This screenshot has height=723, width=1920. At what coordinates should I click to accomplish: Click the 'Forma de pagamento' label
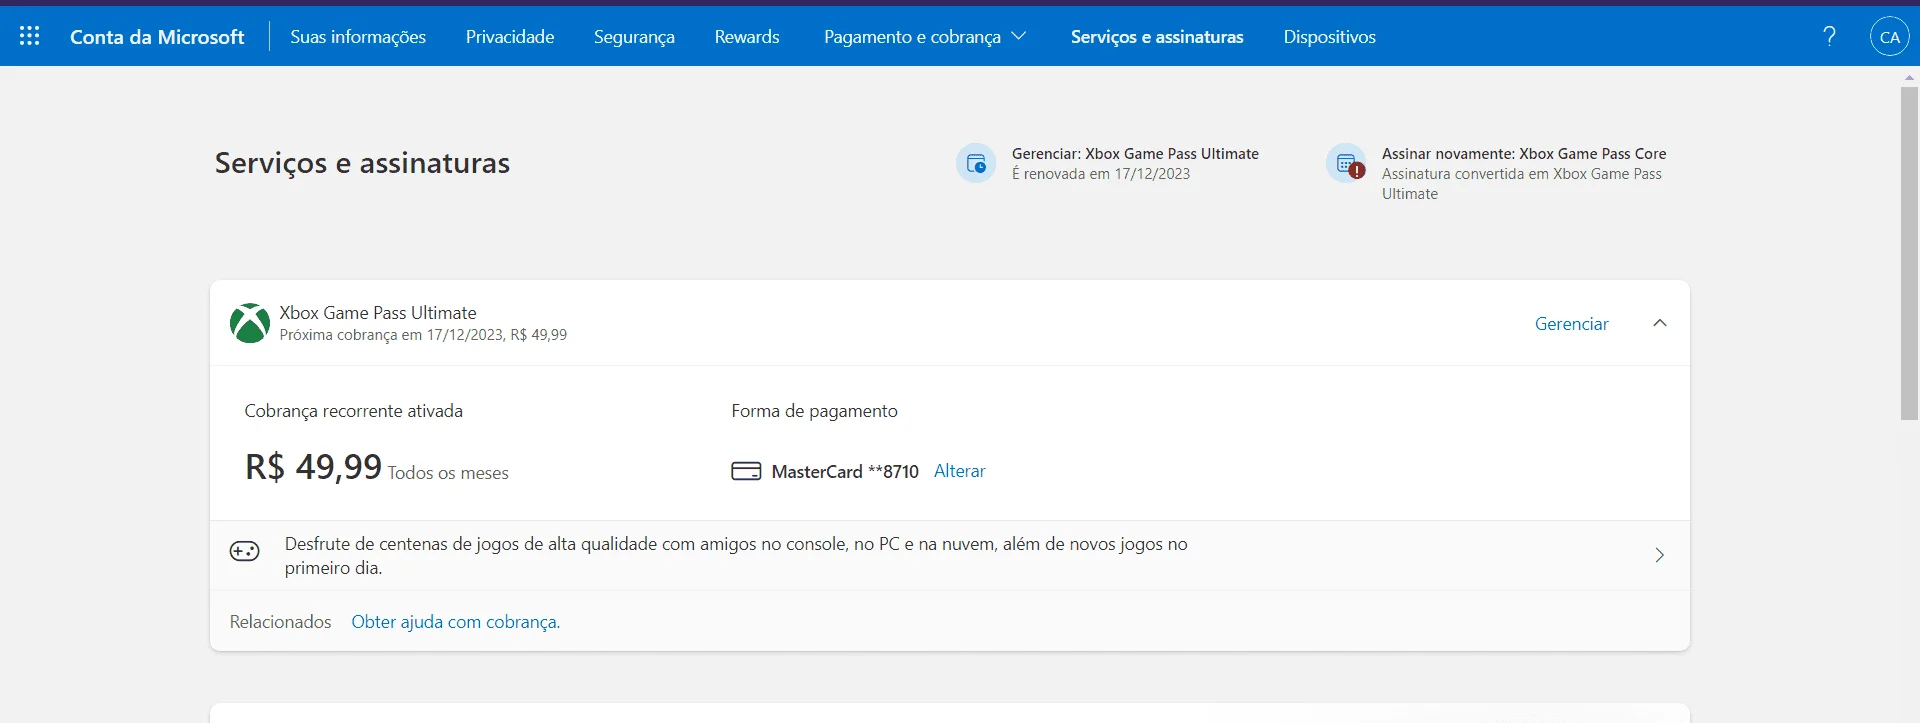815,411
